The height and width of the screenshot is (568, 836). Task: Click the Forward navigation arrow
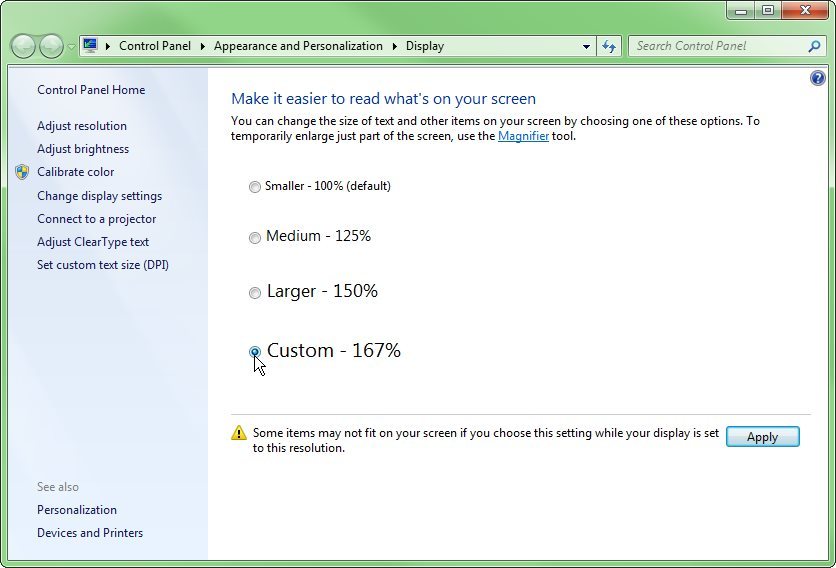51,46
